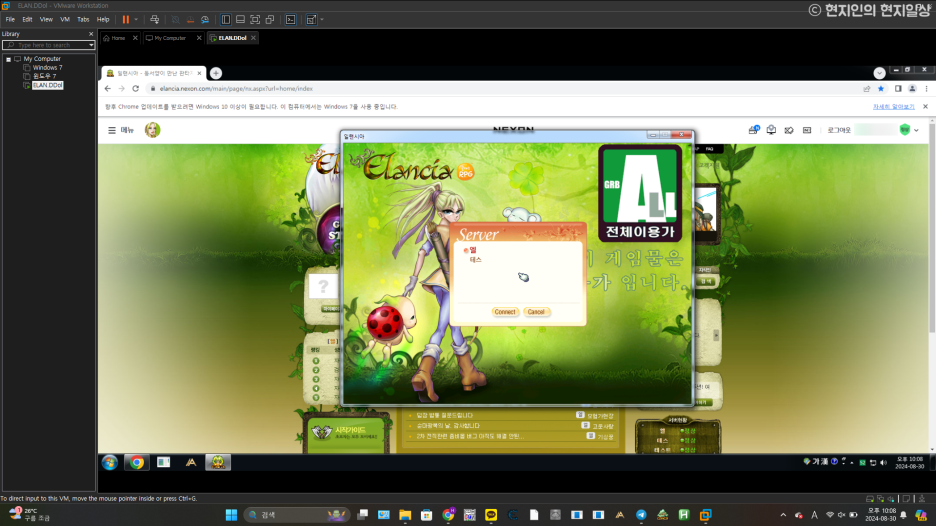The width and height of the screenshot is (936, 526).
Task: Open the Chrome tab search chevron
Action: [x=879, y=73]
